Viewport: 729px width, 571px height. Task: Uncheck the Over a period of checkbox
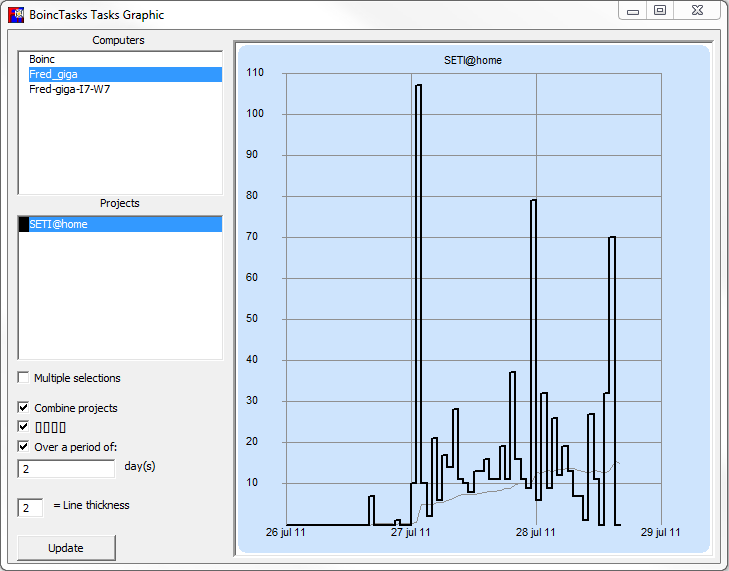point(23,447)
